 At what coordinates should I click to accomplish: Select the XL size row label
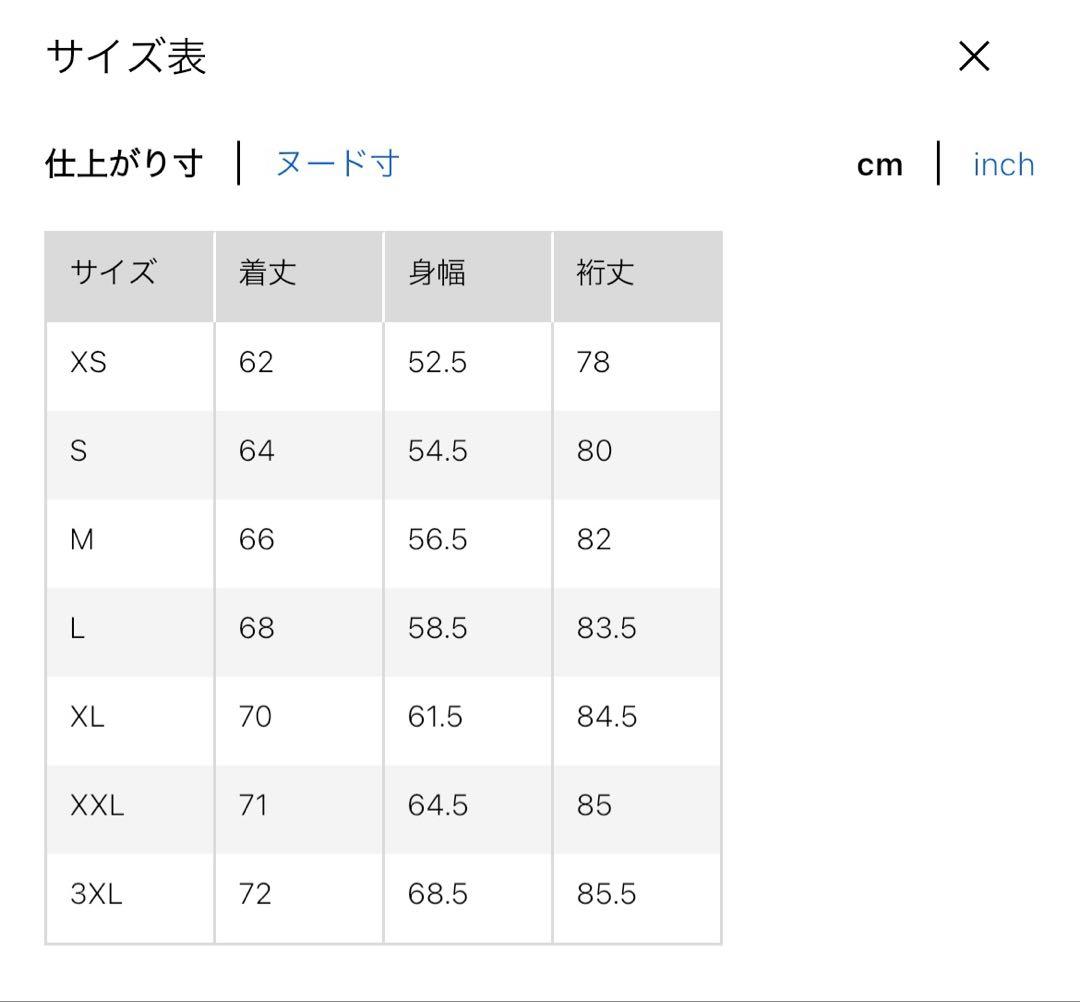[x=87, y=717]
